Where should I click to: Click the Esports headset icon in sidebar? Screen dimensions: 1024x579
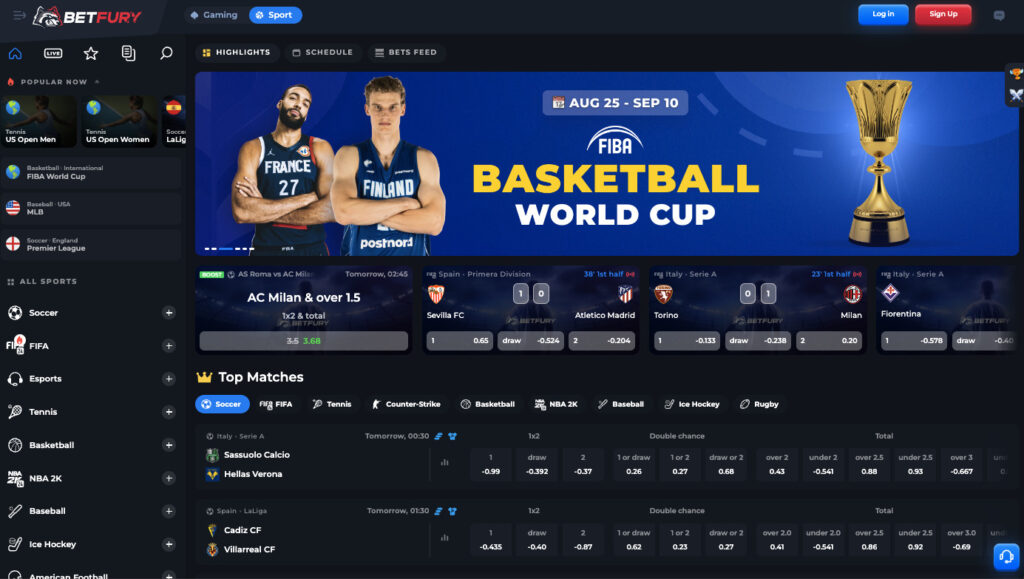15,379
